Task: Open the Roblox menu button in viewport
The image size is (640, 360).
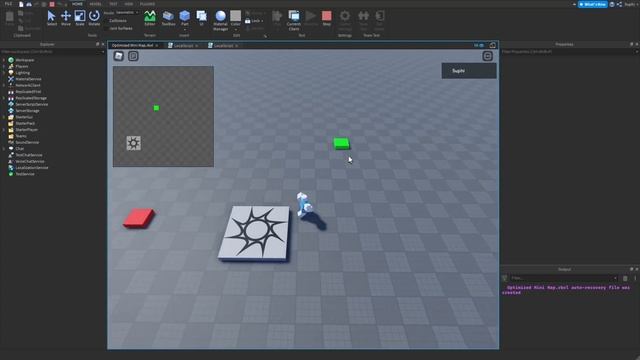Action: coord(119,56)
